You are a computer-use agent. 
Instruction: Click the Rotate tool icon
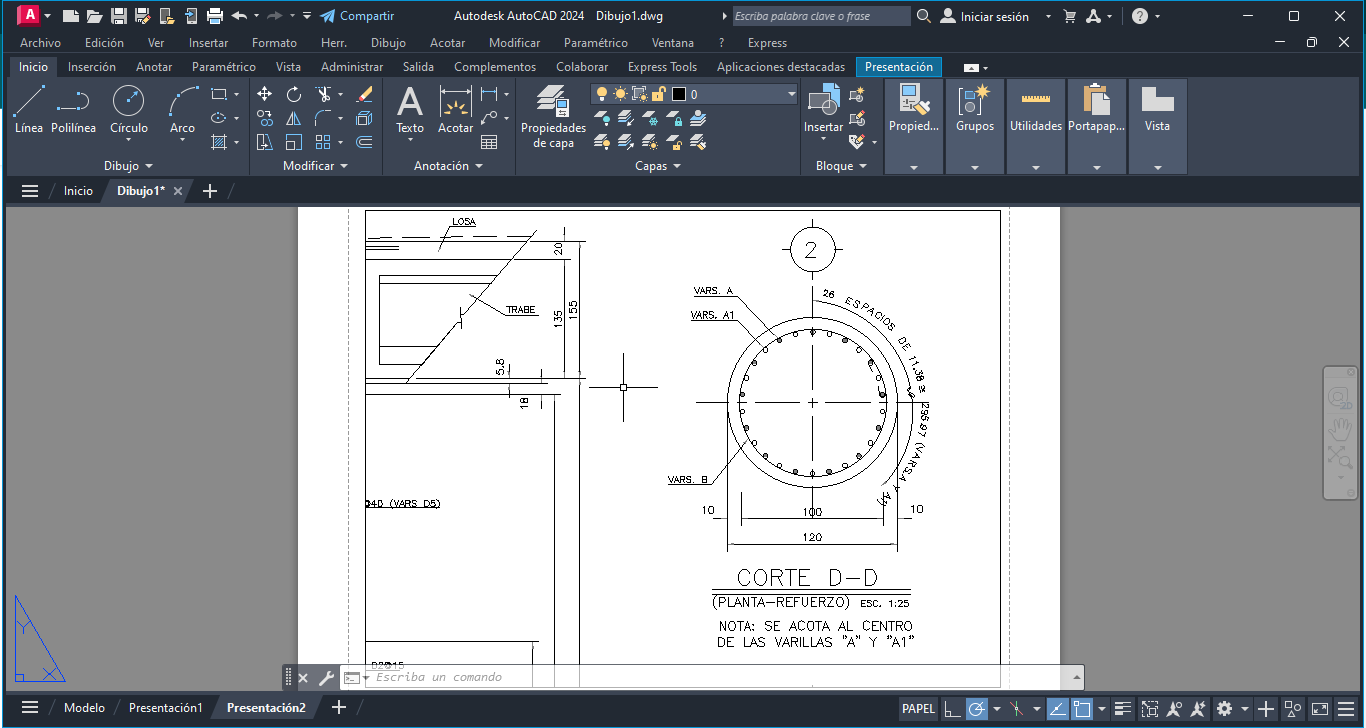pos(294,94)
